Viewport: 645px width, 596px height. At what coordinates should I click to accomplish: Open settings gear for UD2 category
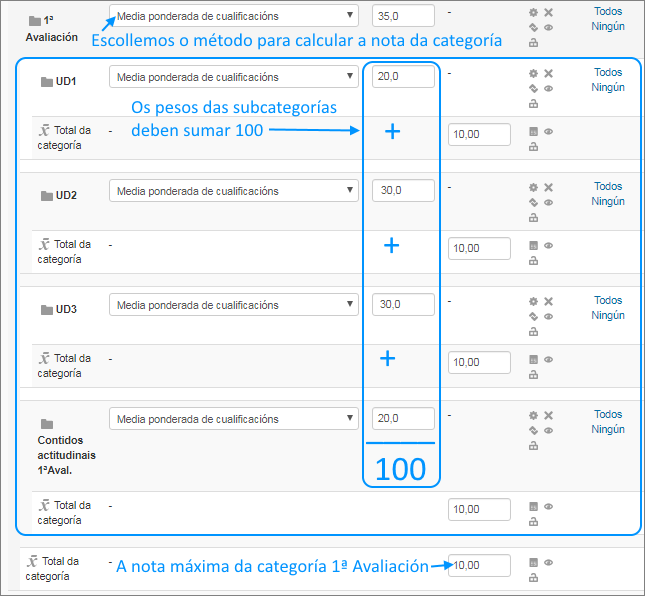[x=533, y=187]
